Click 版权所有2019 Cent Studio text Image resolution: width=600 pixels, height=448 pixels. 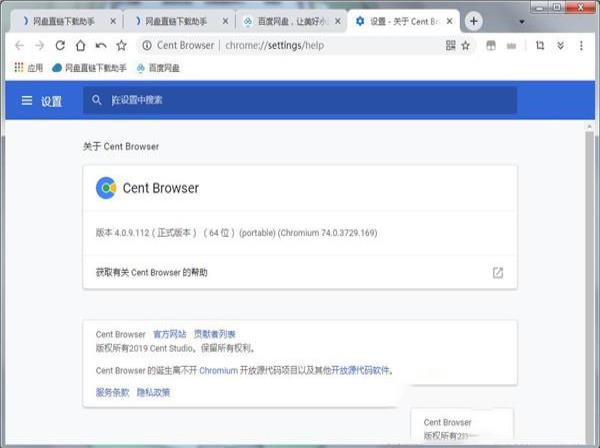pos(144,348)
